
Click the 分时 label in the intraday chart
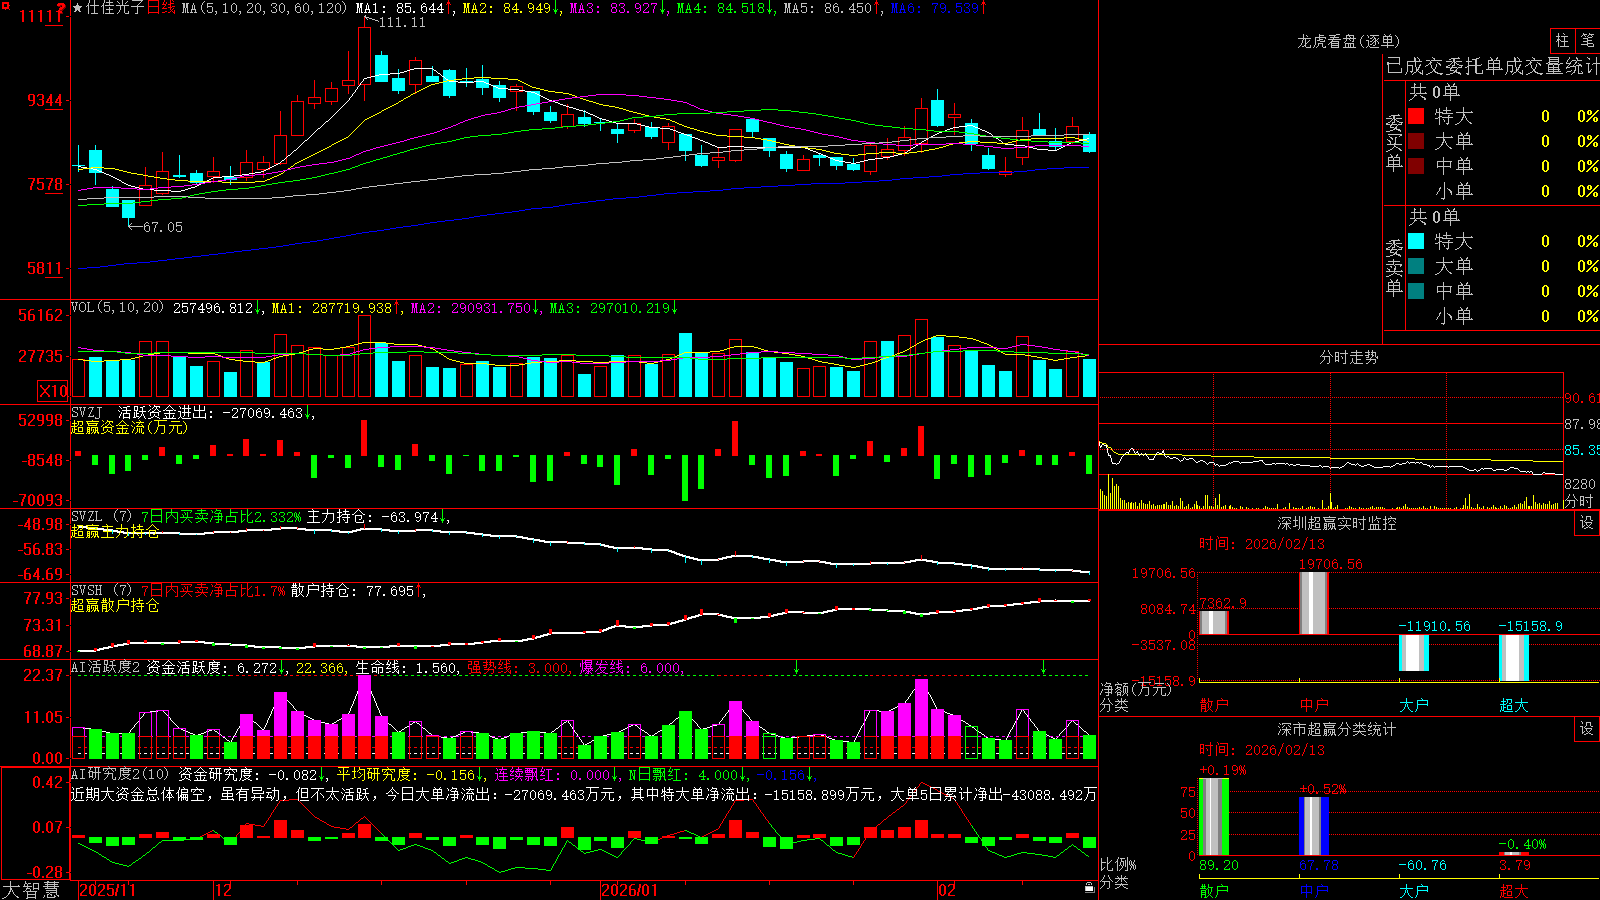click(x=1579, y=501)
